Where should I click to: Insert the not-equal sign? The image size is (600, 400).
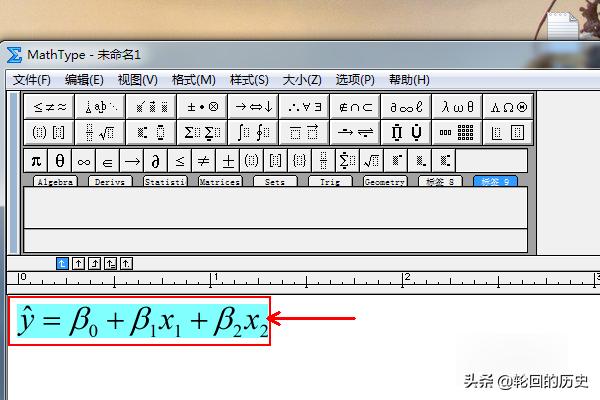click(204, 160)
